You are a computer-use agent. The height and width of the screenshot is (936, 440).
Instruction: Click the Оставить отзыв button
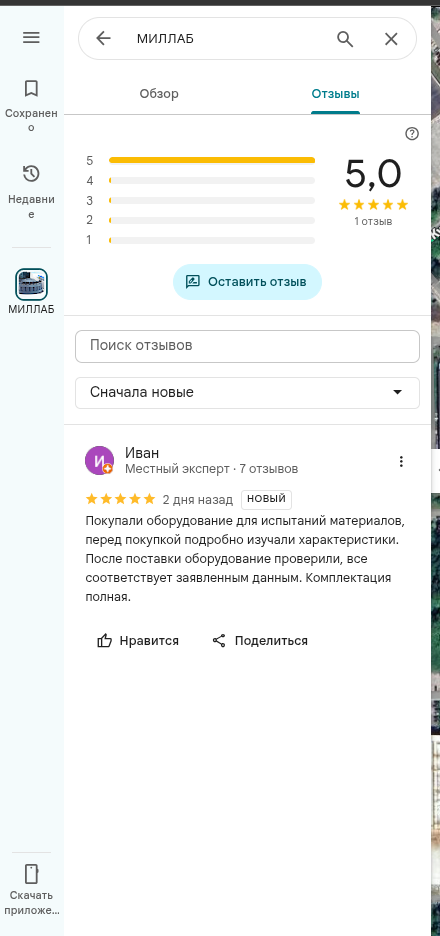[x=247, y=282]
